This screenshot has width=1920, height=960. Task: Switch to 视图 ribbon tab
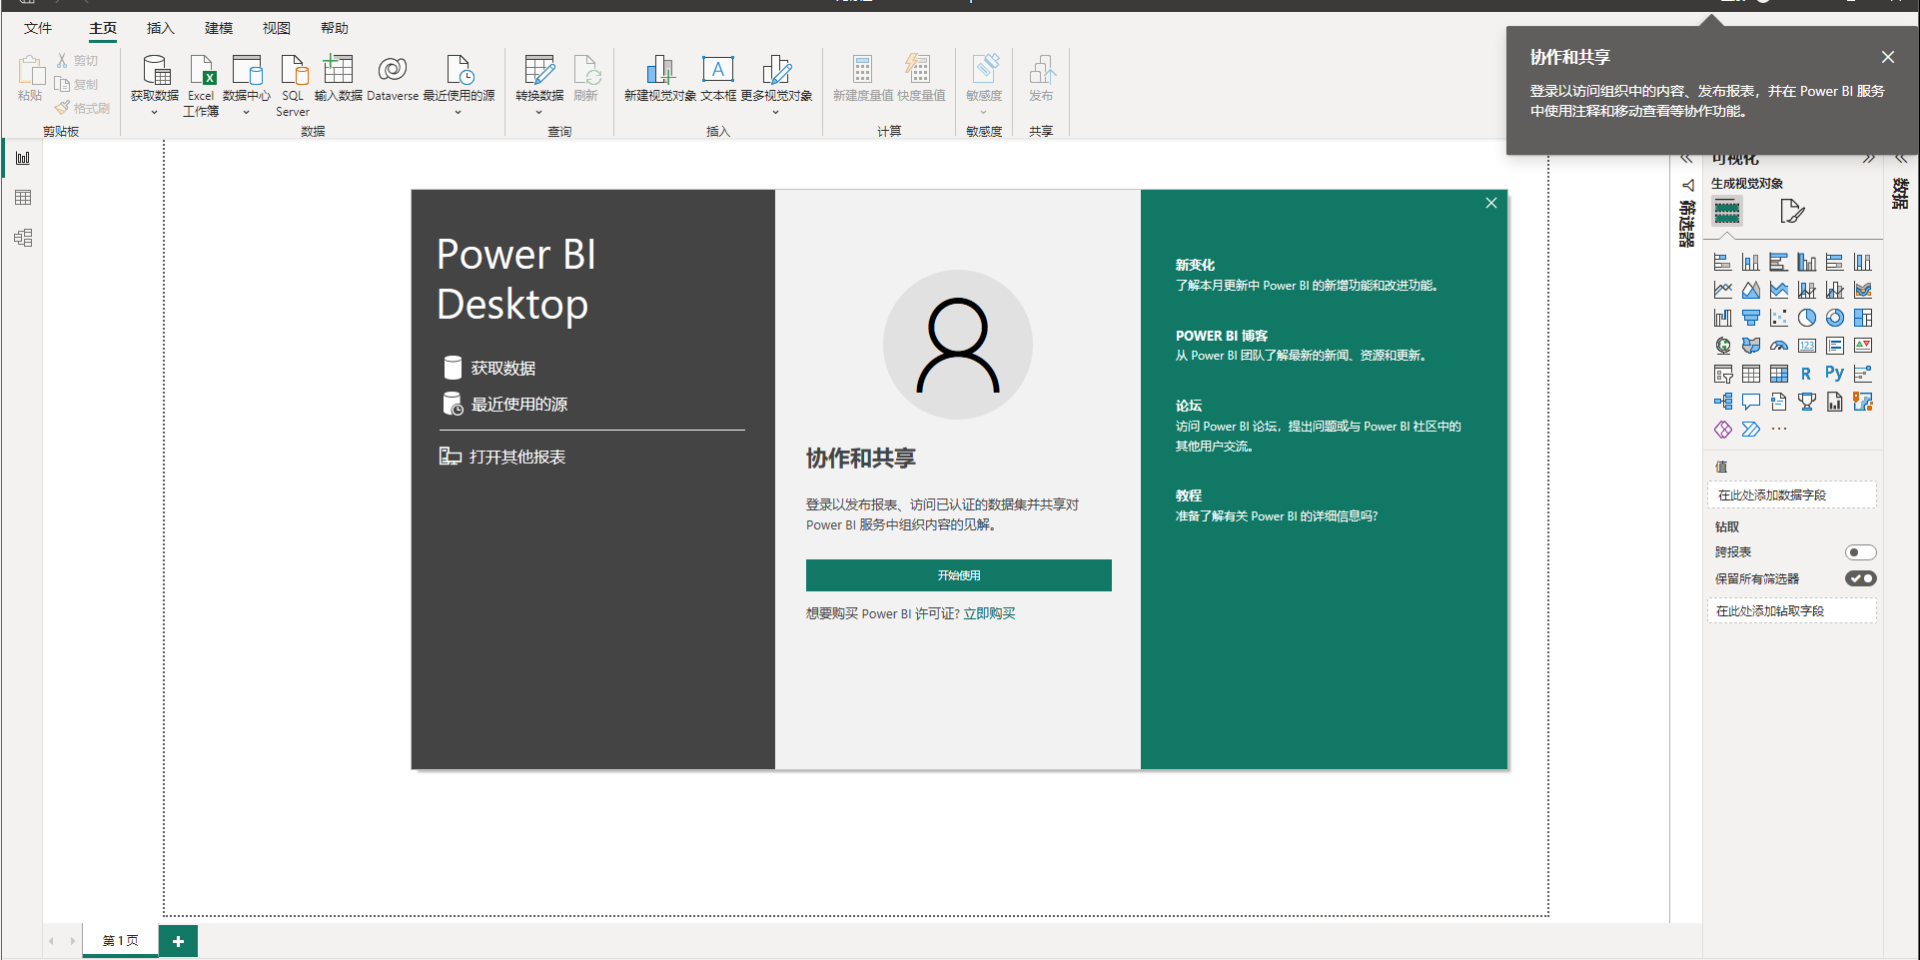276,28
